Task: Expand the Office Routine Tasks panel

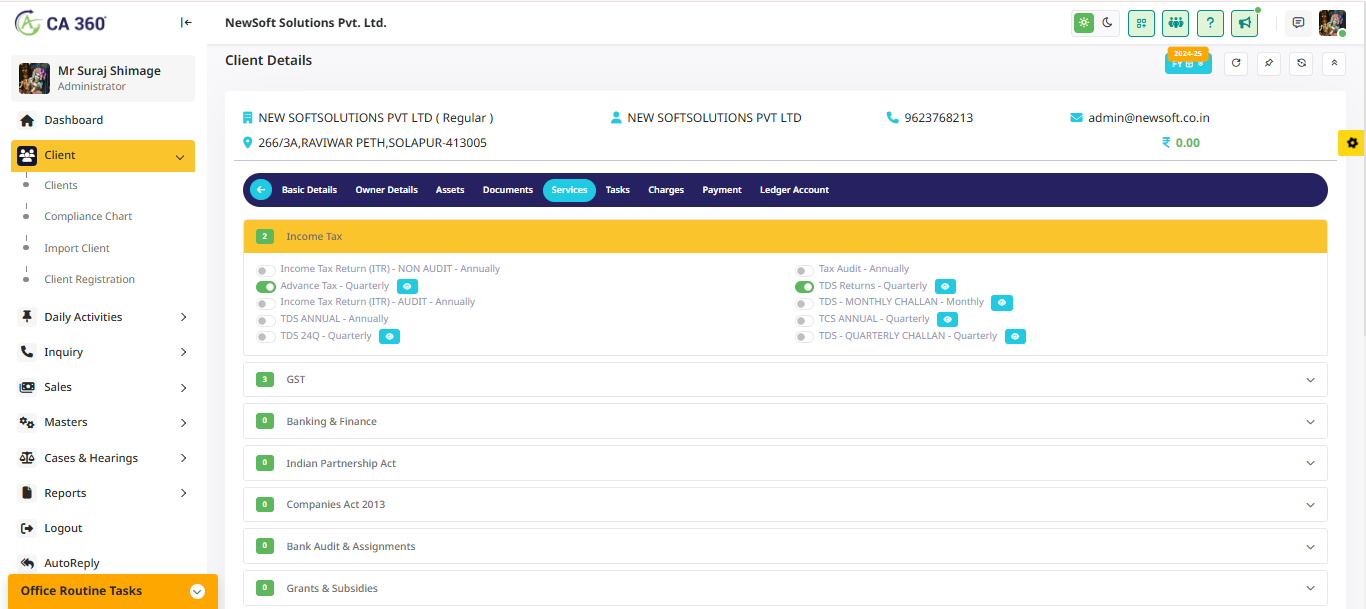Action: click(x=112, y=591)
